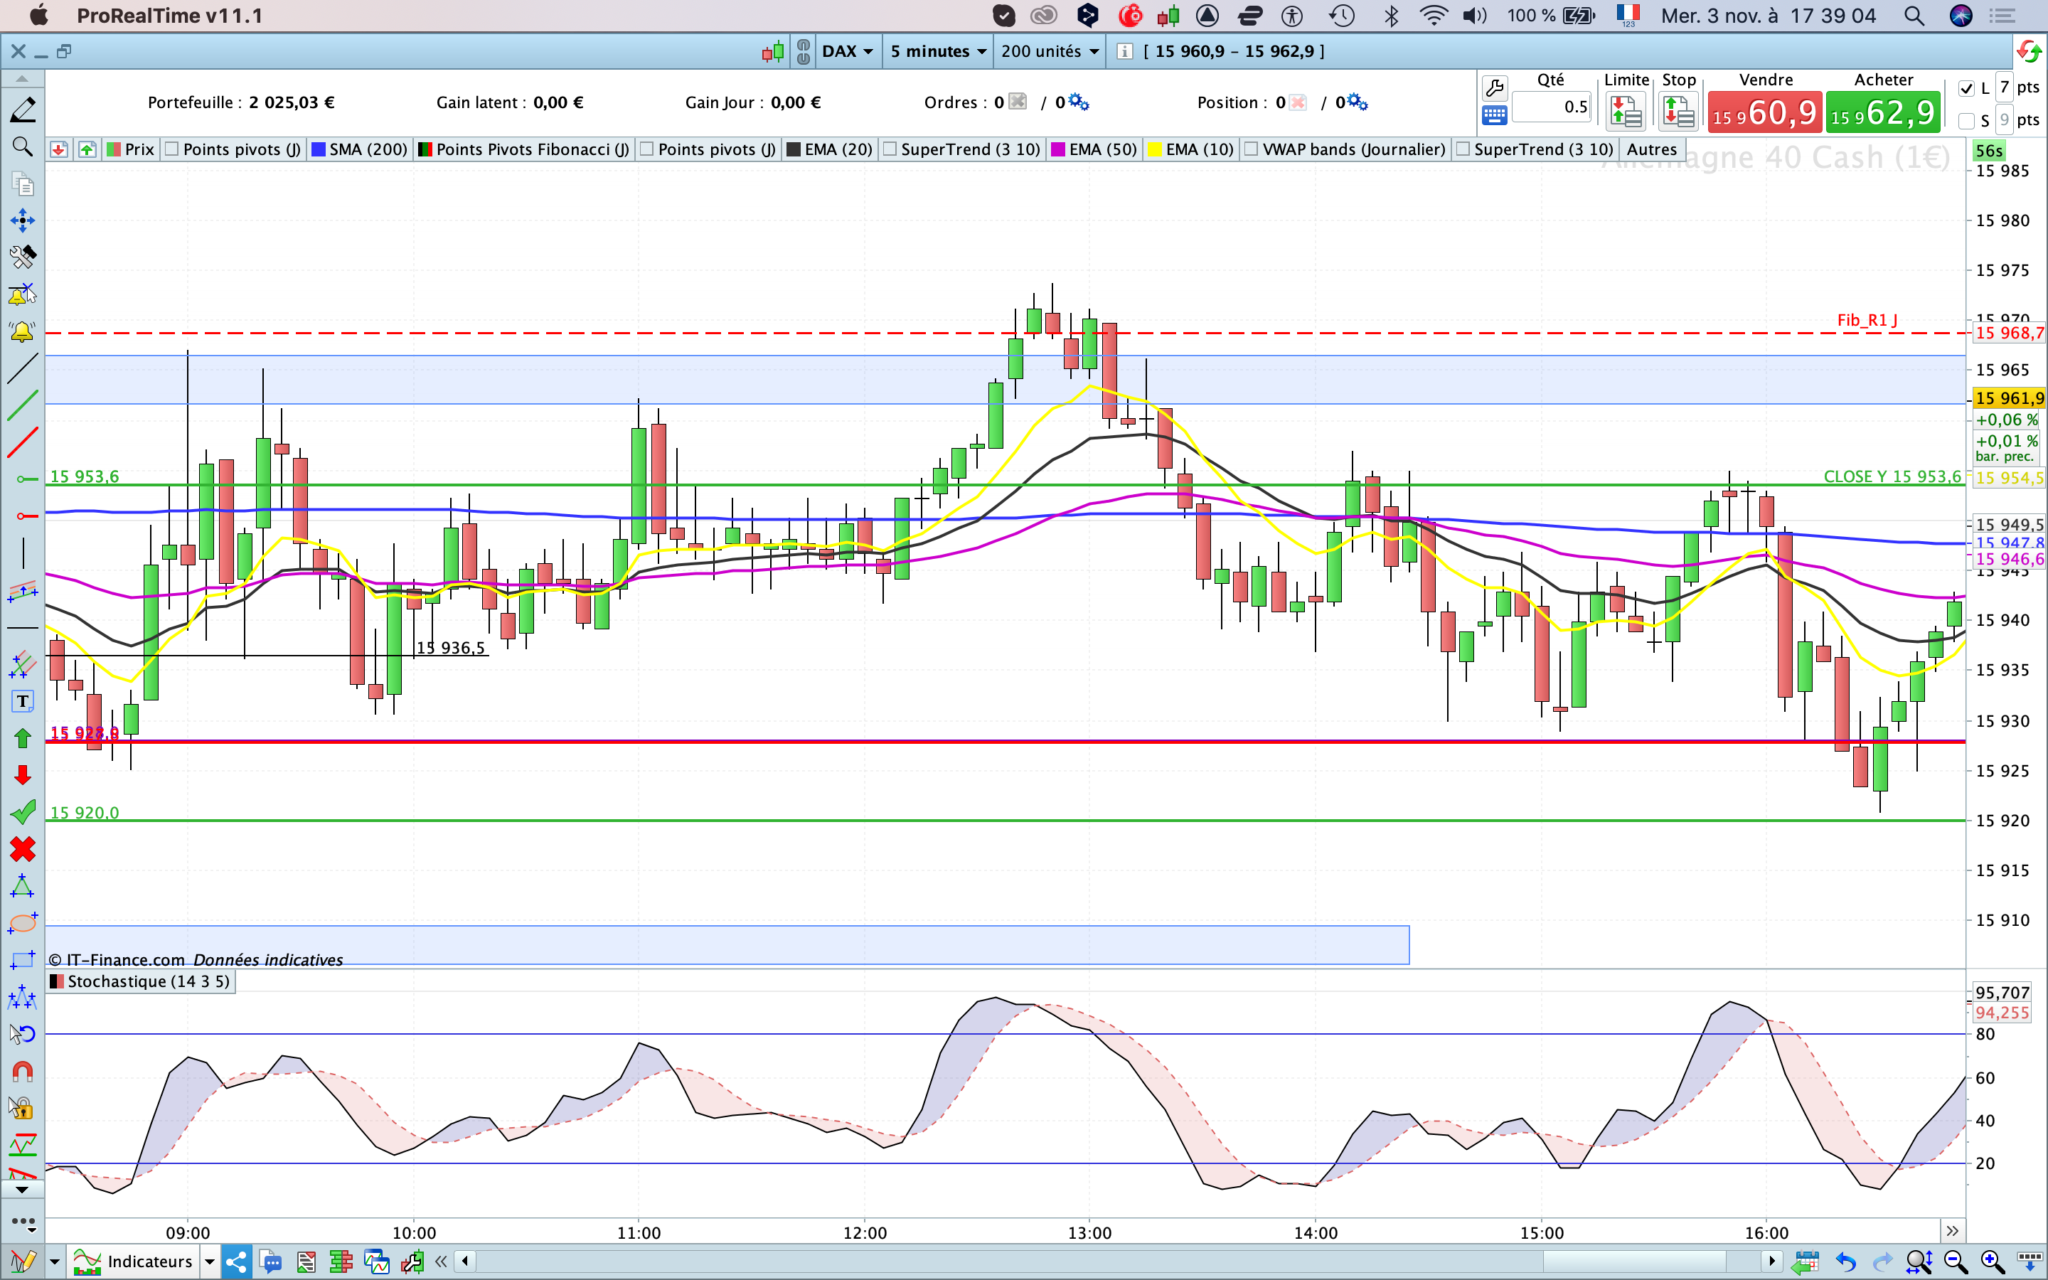The width and height of the screenshot is (2048, 1280).
Task: Click the alert bell icon in sidebar
Action: coord(22,331)
